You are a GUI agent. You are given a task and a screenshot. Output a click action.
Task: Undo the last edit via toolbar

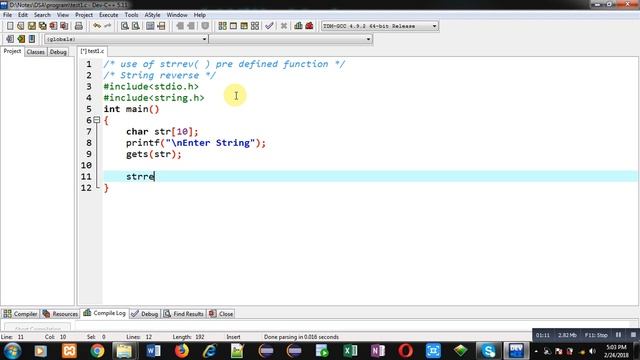point(97,26)
